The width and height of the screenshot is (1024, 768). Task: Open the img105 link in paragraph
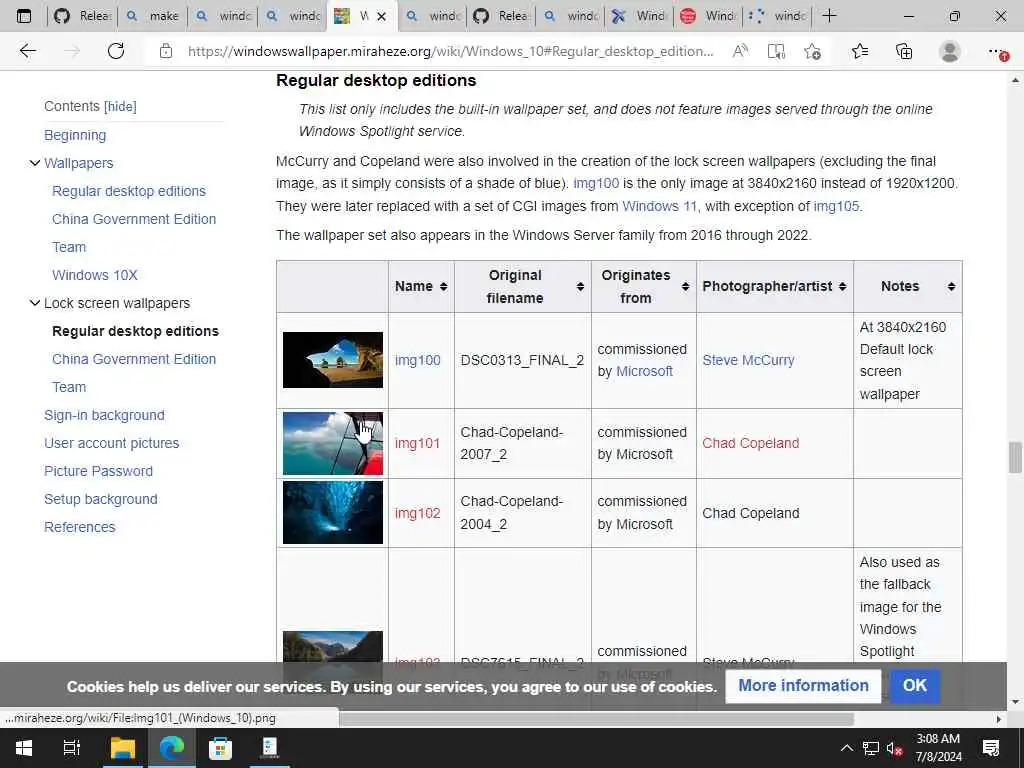click(836, 206)
